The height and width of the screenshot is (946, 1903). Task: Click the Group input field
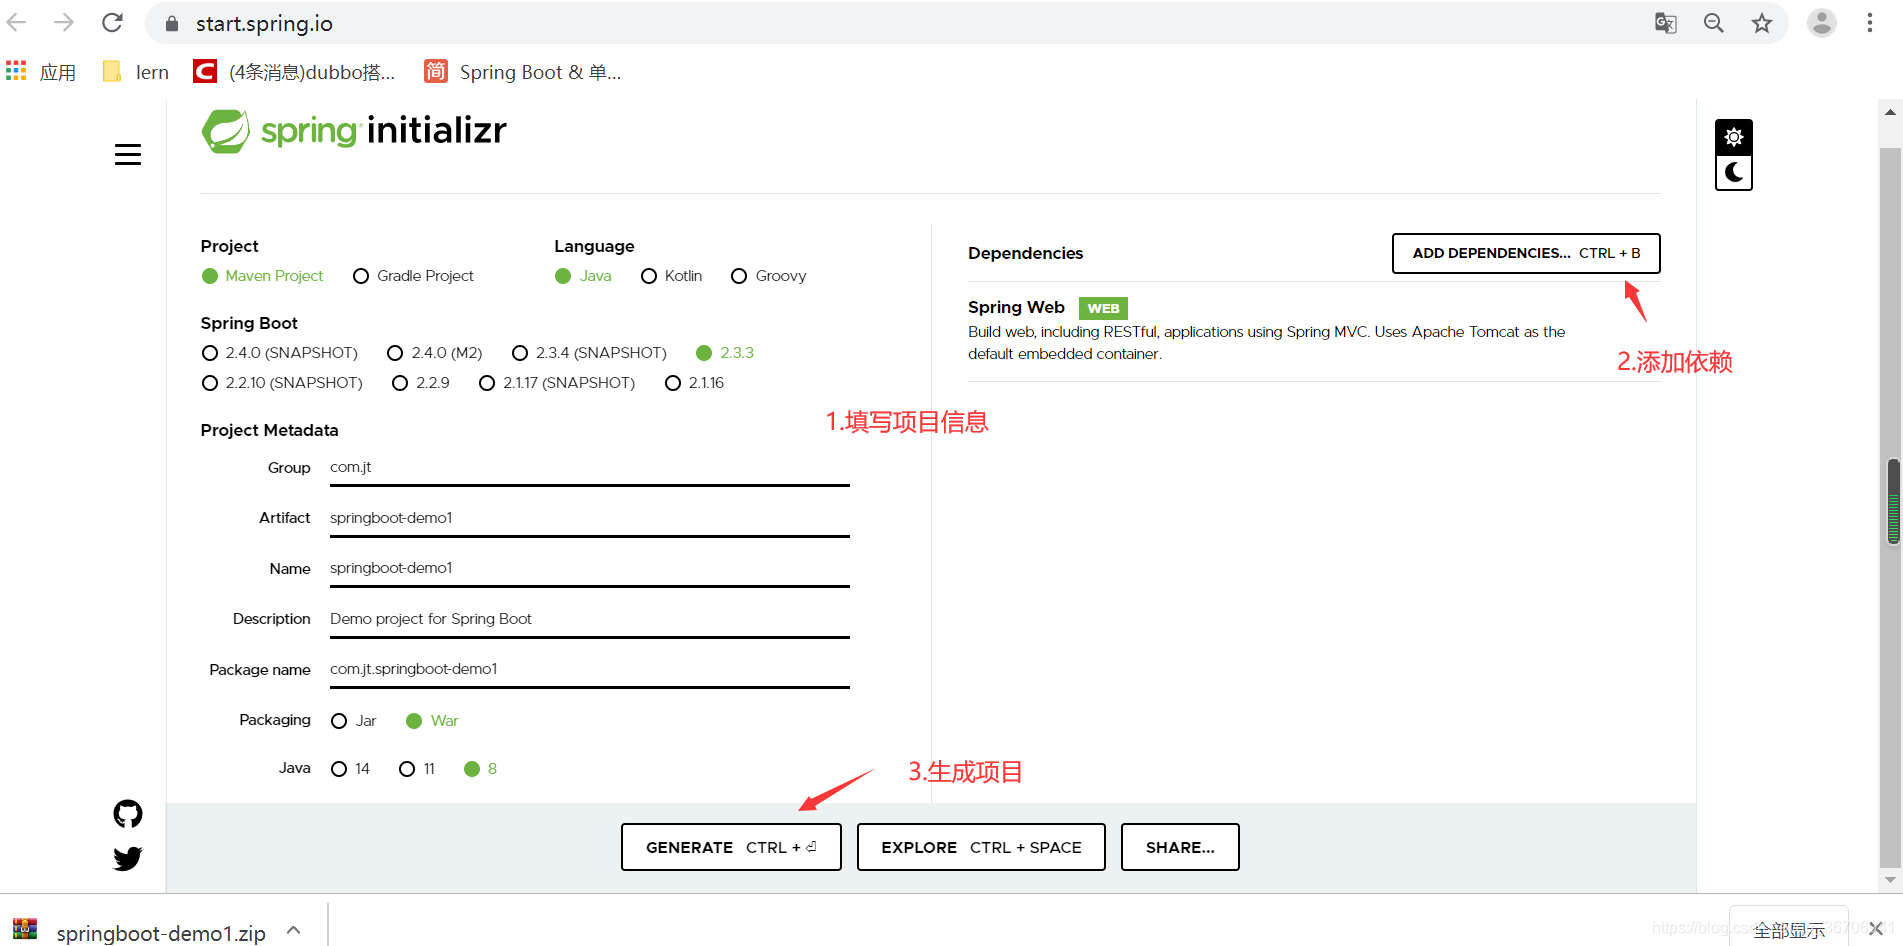pos(590,468)
